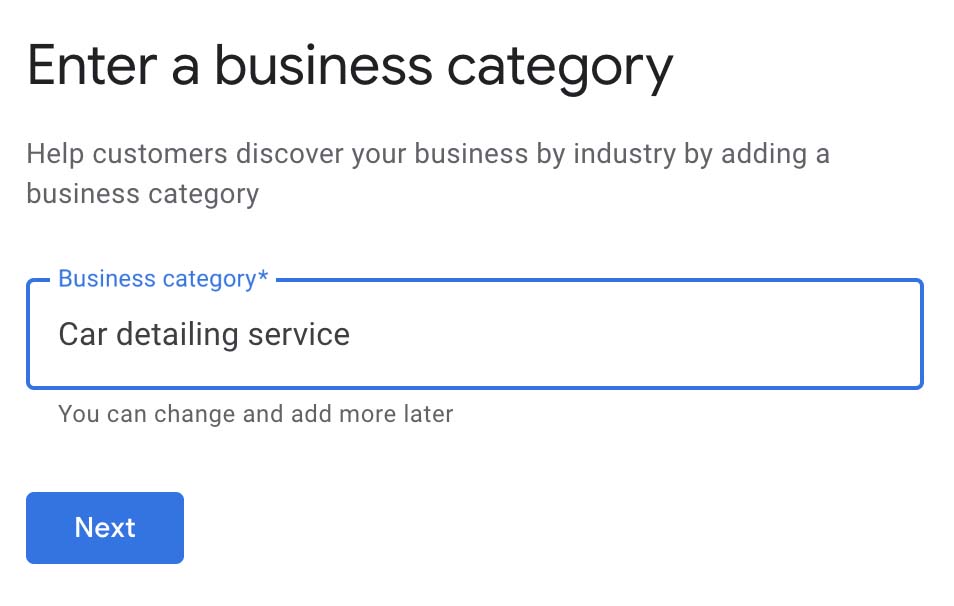The height and width of the screenshot is (606, 954).
Task: Click the Next button
Action: point(105,528)
